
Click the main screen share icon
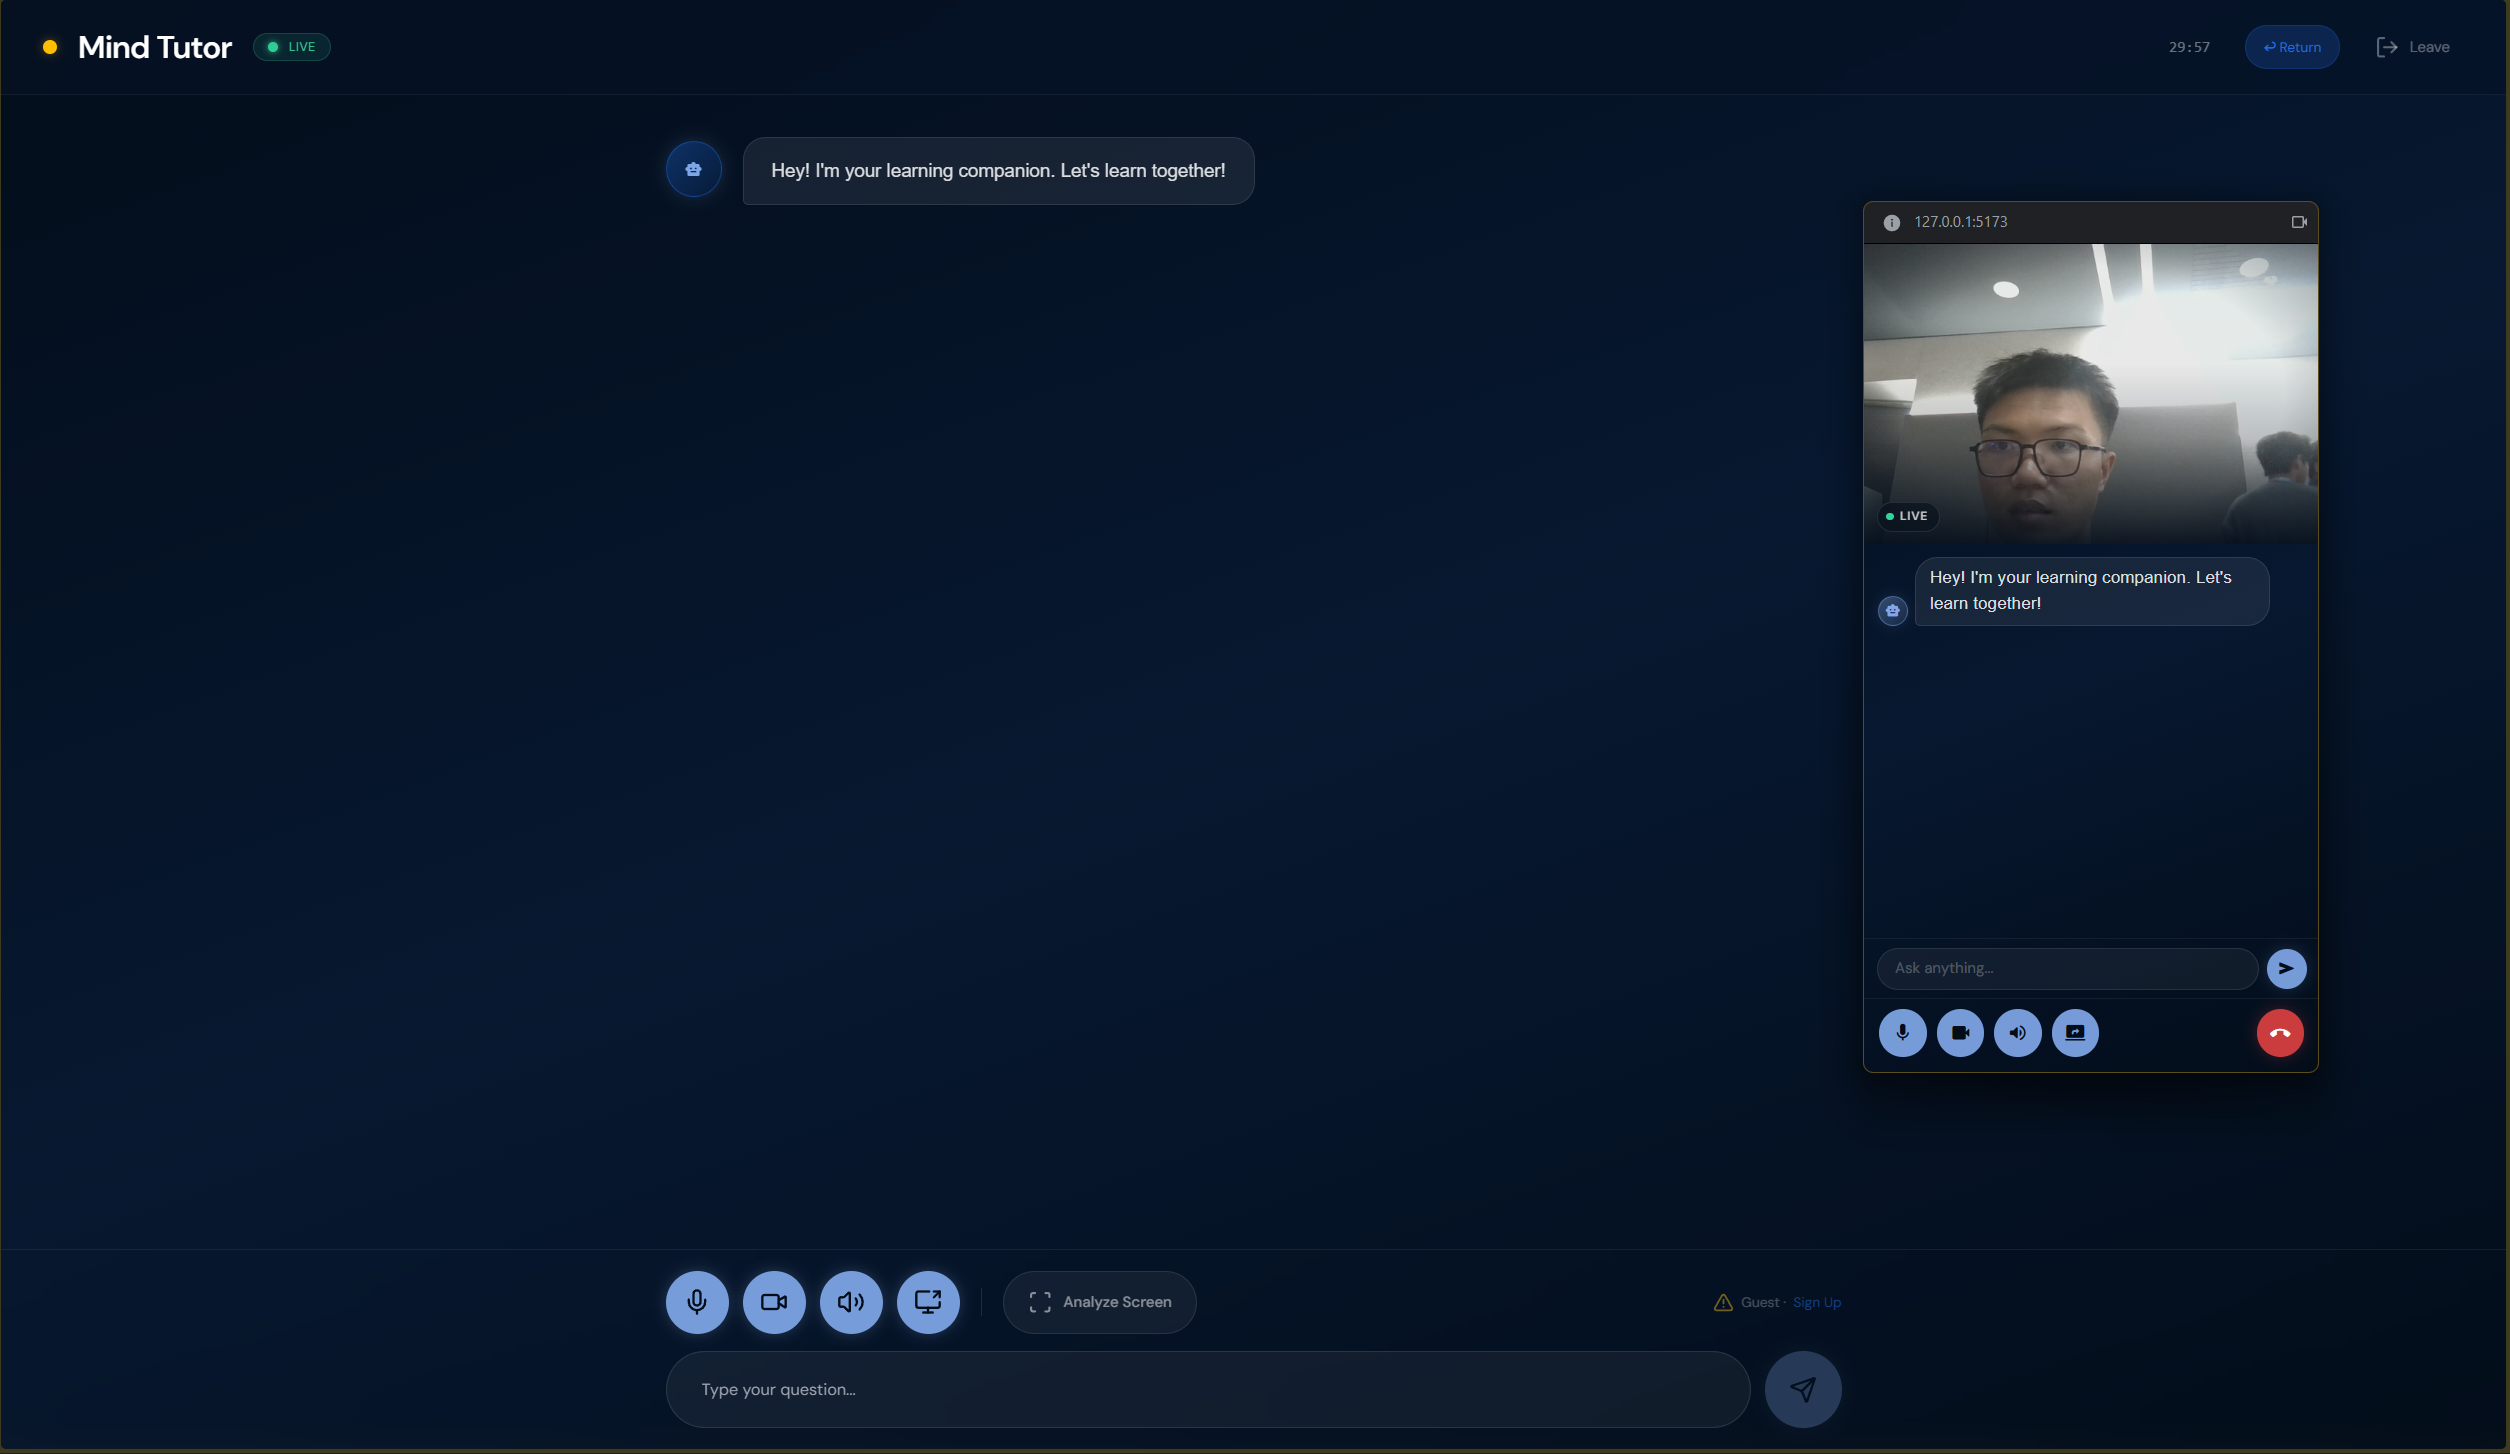point(928,1302)
